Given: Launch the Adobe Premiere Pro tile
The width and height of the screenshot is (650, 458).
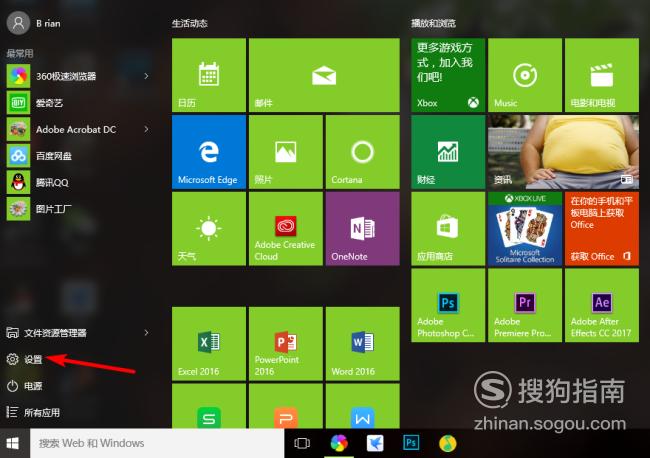Looking at the screenshot, I should coord(525,305).
